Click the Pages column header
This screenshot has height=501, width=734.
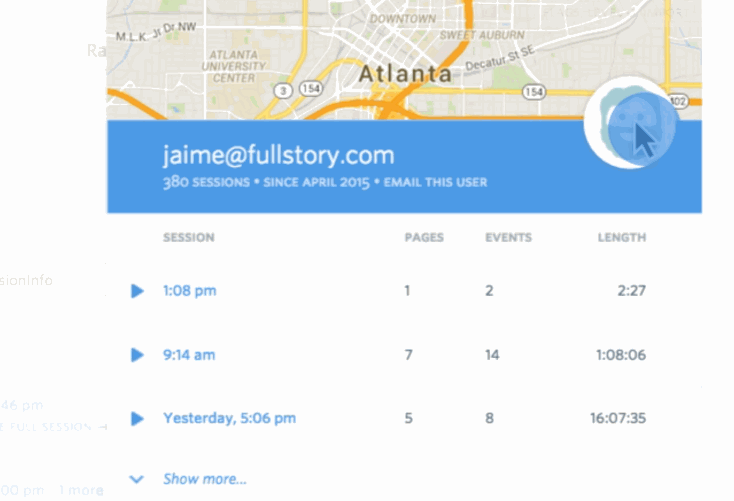pyautogui.click(x=424, y=237)
